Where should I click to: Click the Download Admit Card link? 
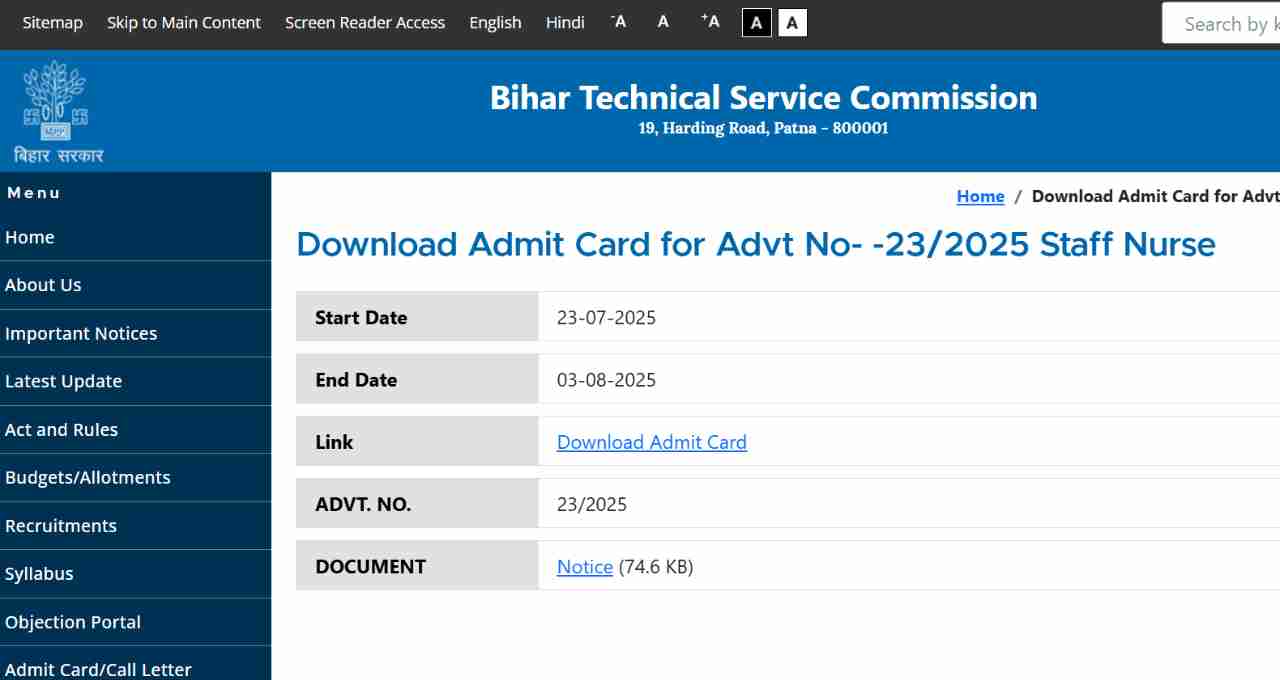(652, 442)
